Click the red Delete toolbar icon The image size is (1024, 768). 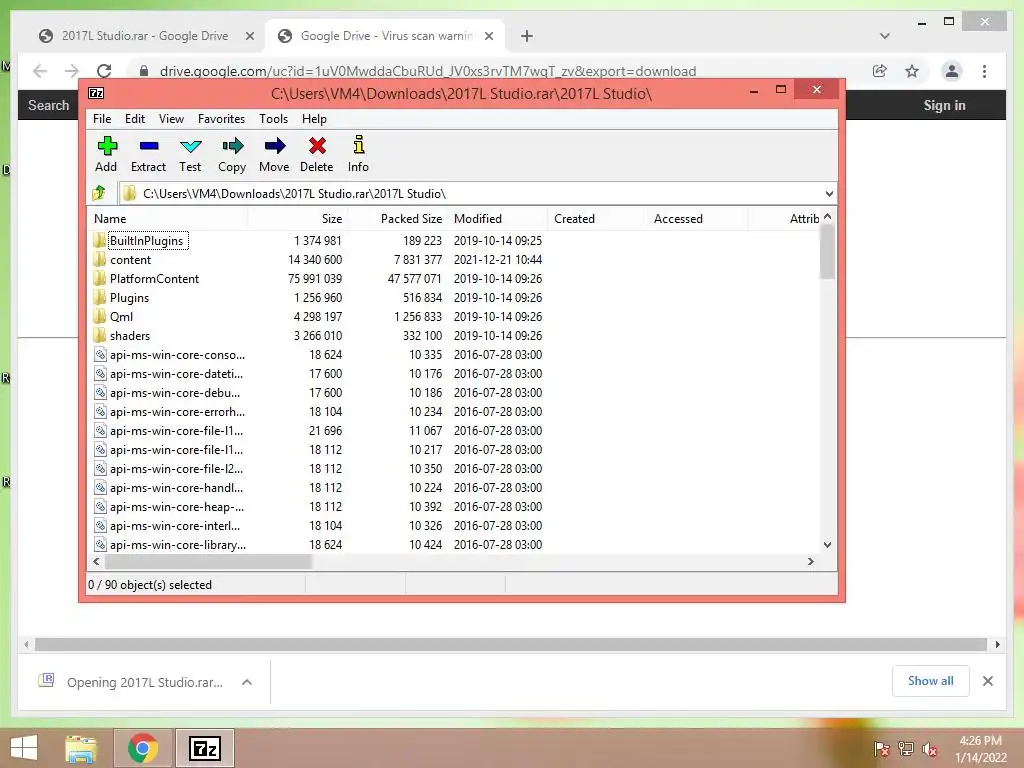pos(317,146)
